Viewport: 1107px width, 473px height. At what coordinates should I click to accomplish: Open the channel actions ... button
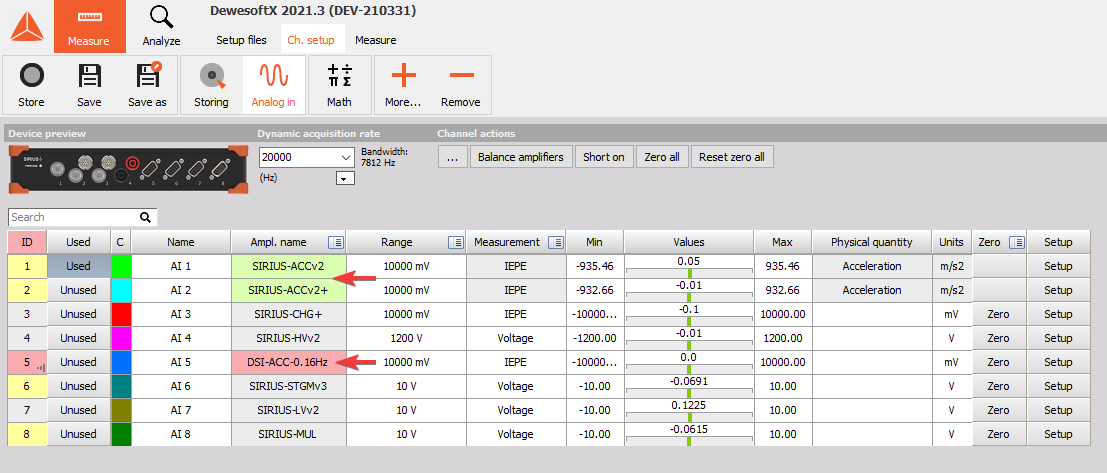click(453, 157)
